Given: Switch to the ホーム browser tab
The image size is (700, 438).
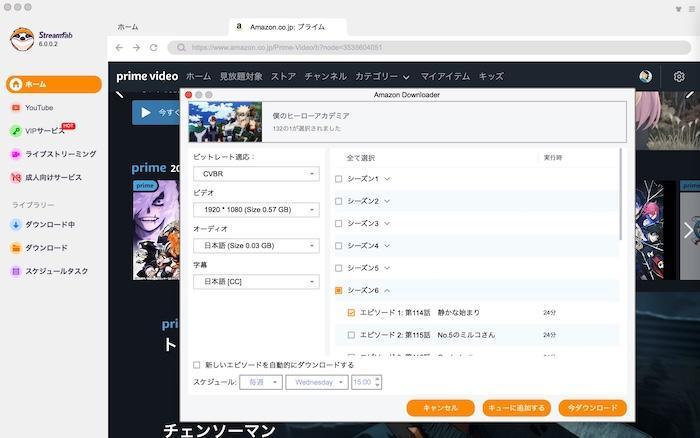Looking at the screenshot, I should point(128,27).
